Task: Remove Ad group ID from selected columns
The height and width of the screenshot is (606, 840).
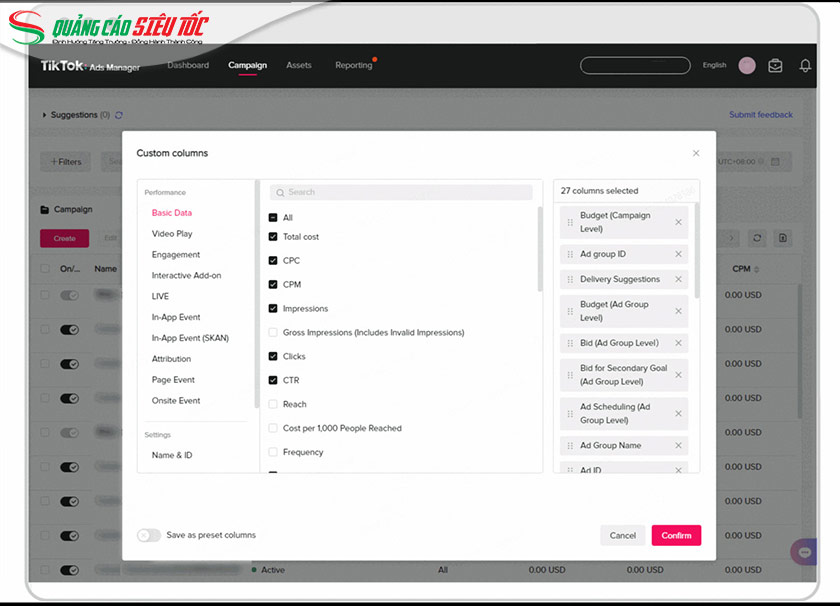Action: click(678, 254)
